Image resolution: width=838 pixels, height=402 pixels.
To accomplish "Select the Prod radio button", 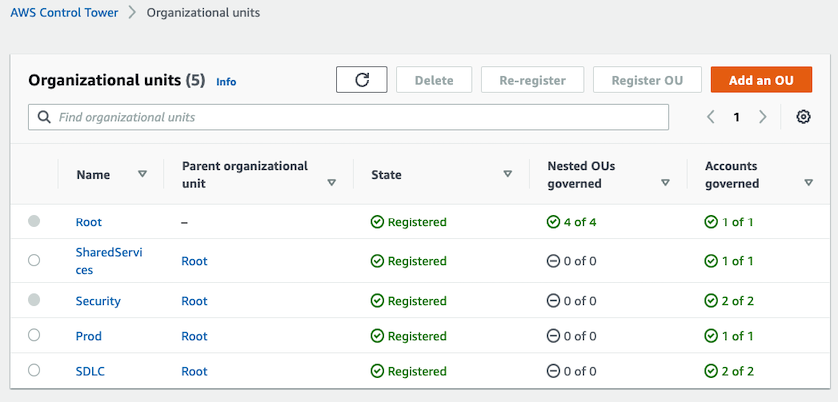I will 34,335.
